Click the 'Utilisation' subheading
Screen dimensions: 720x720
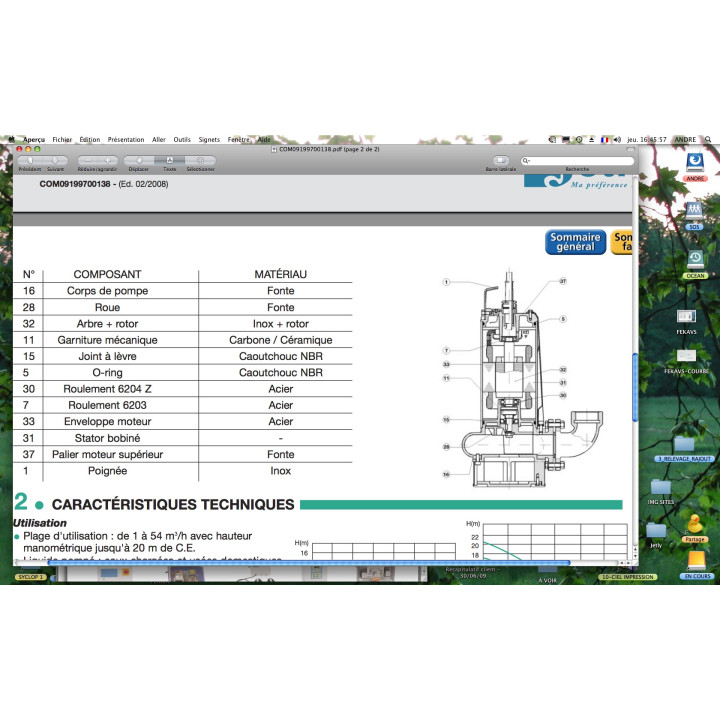(40, 523)
